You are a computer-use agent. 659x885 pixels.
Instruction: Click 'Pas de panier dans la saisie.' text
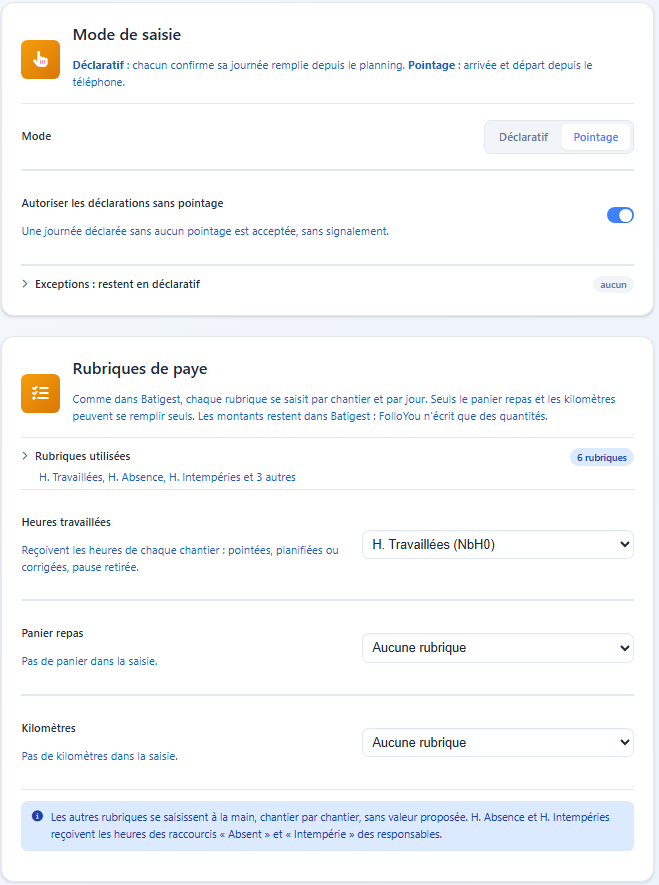(89, 661)
